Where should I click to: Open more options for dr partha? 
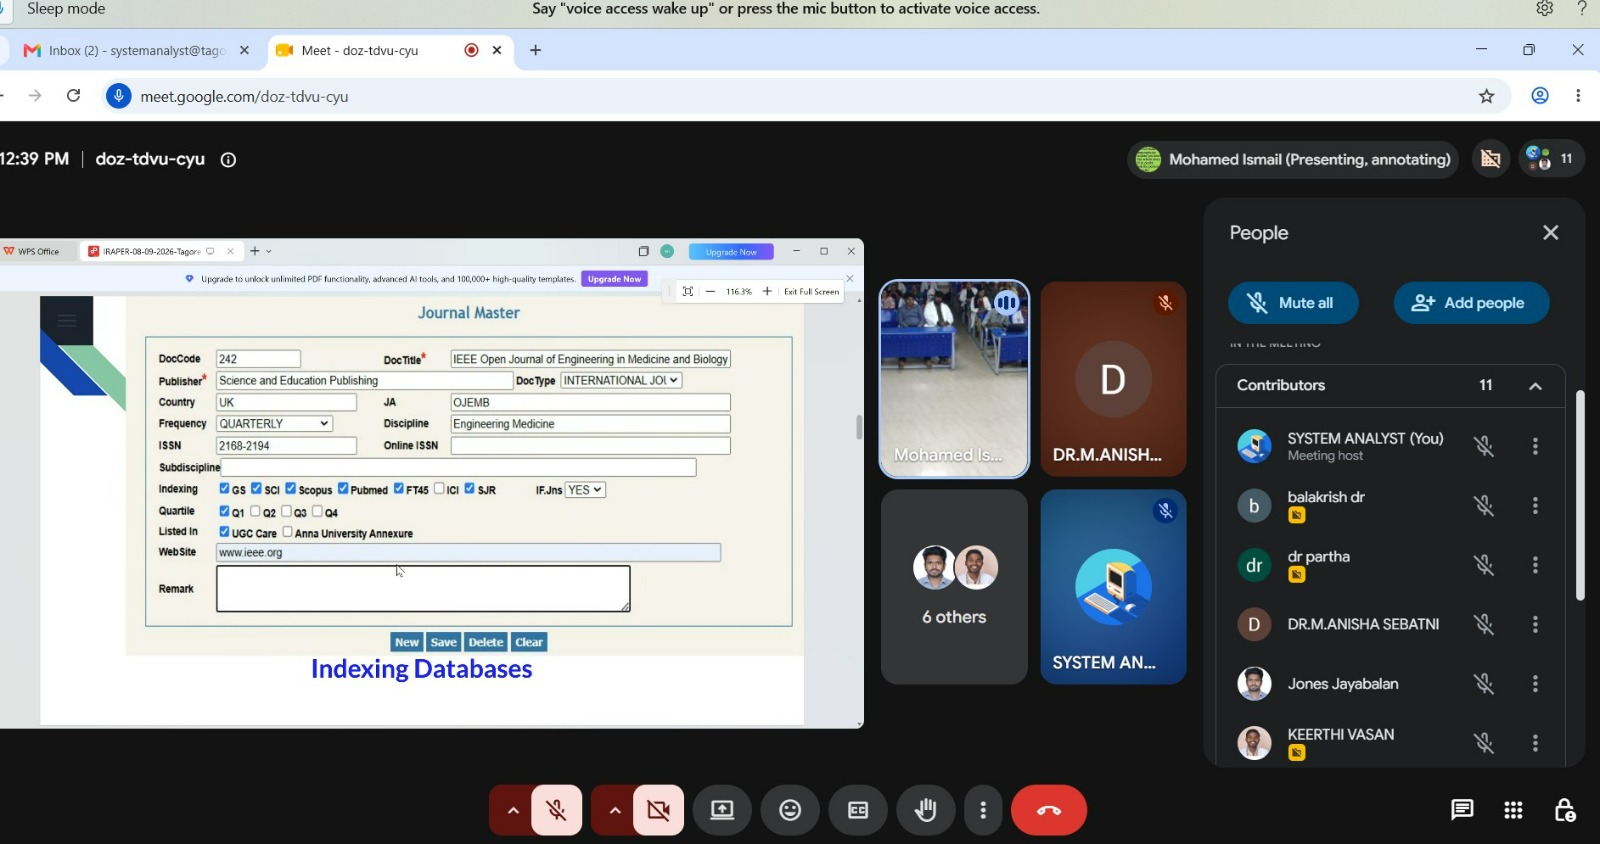coord(1535,565)
